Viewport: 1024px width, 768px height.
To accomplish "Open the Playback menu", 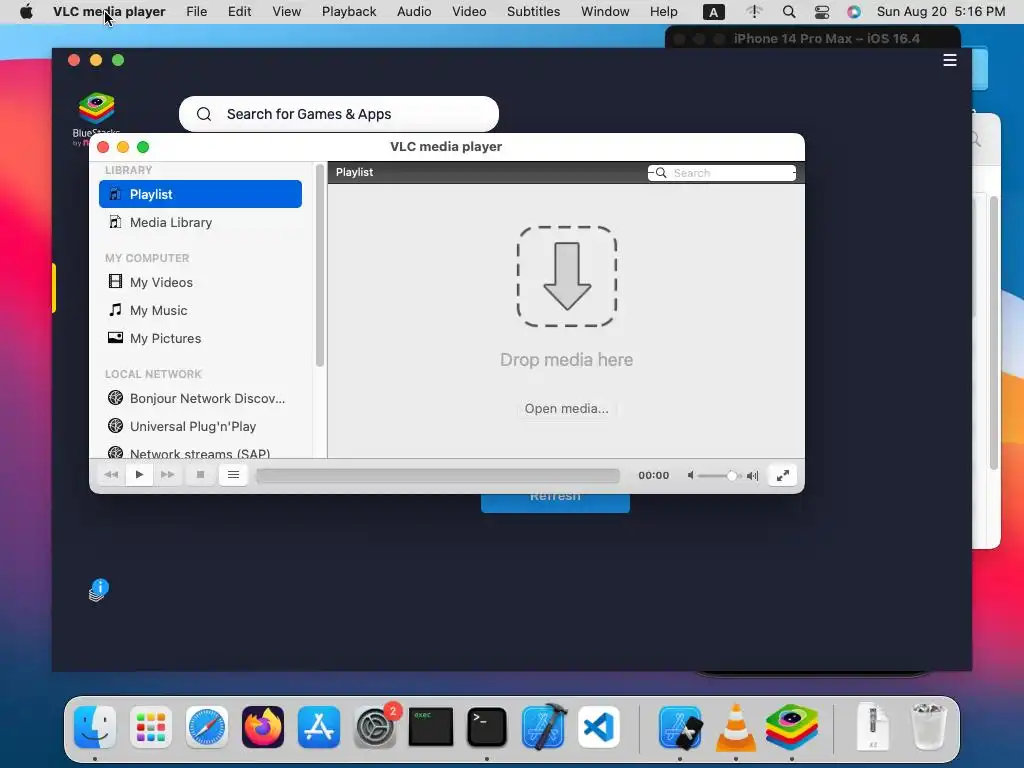I will [349, 12].
